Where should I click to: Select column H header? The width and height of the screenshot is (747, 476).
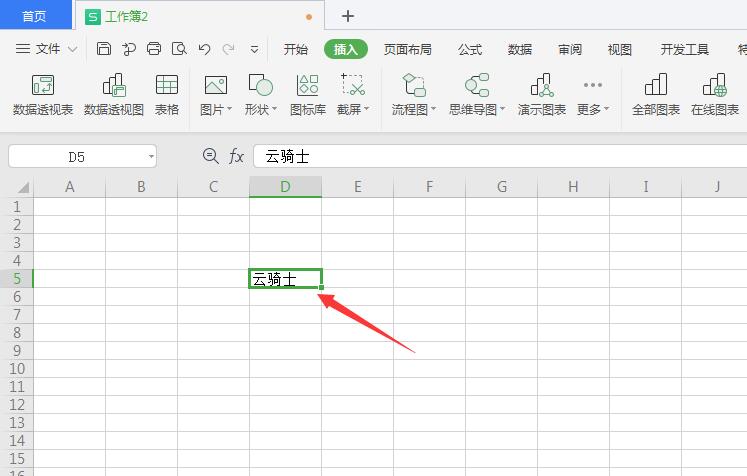(x=574, y=186)
